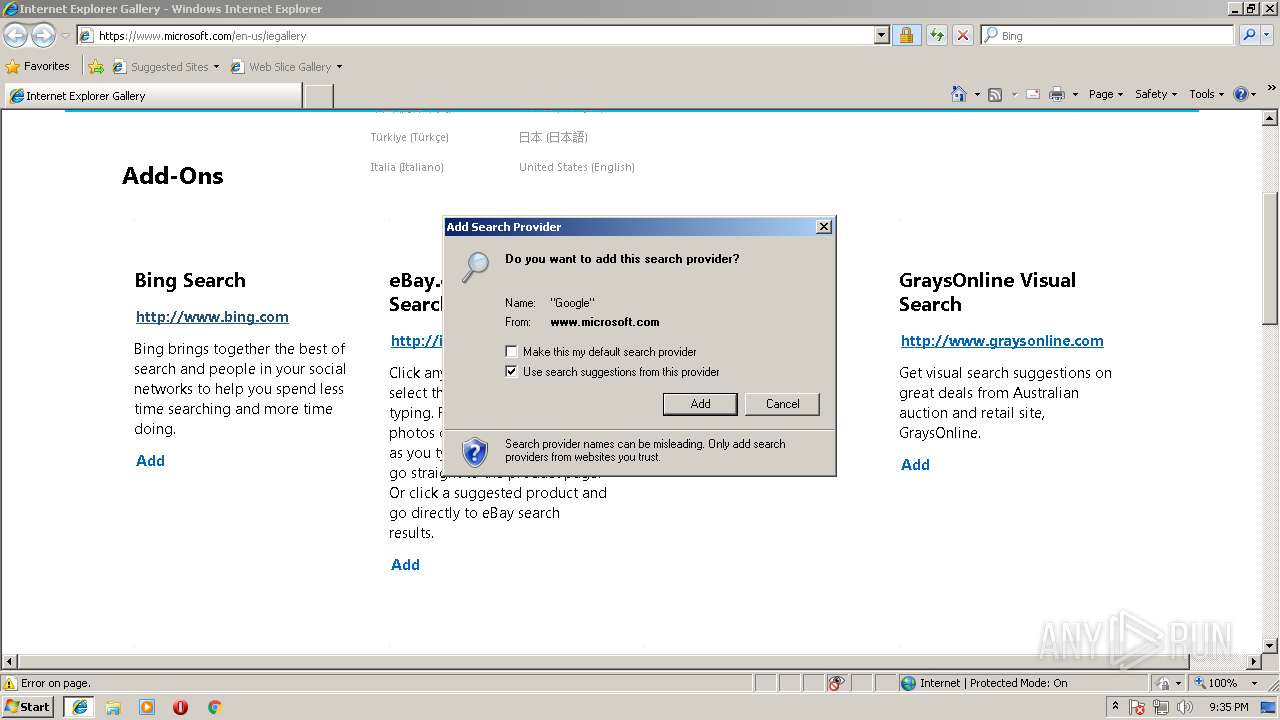Open the Safety menu
This screenshot has height=720, width=1280.
pos(1156,94)
